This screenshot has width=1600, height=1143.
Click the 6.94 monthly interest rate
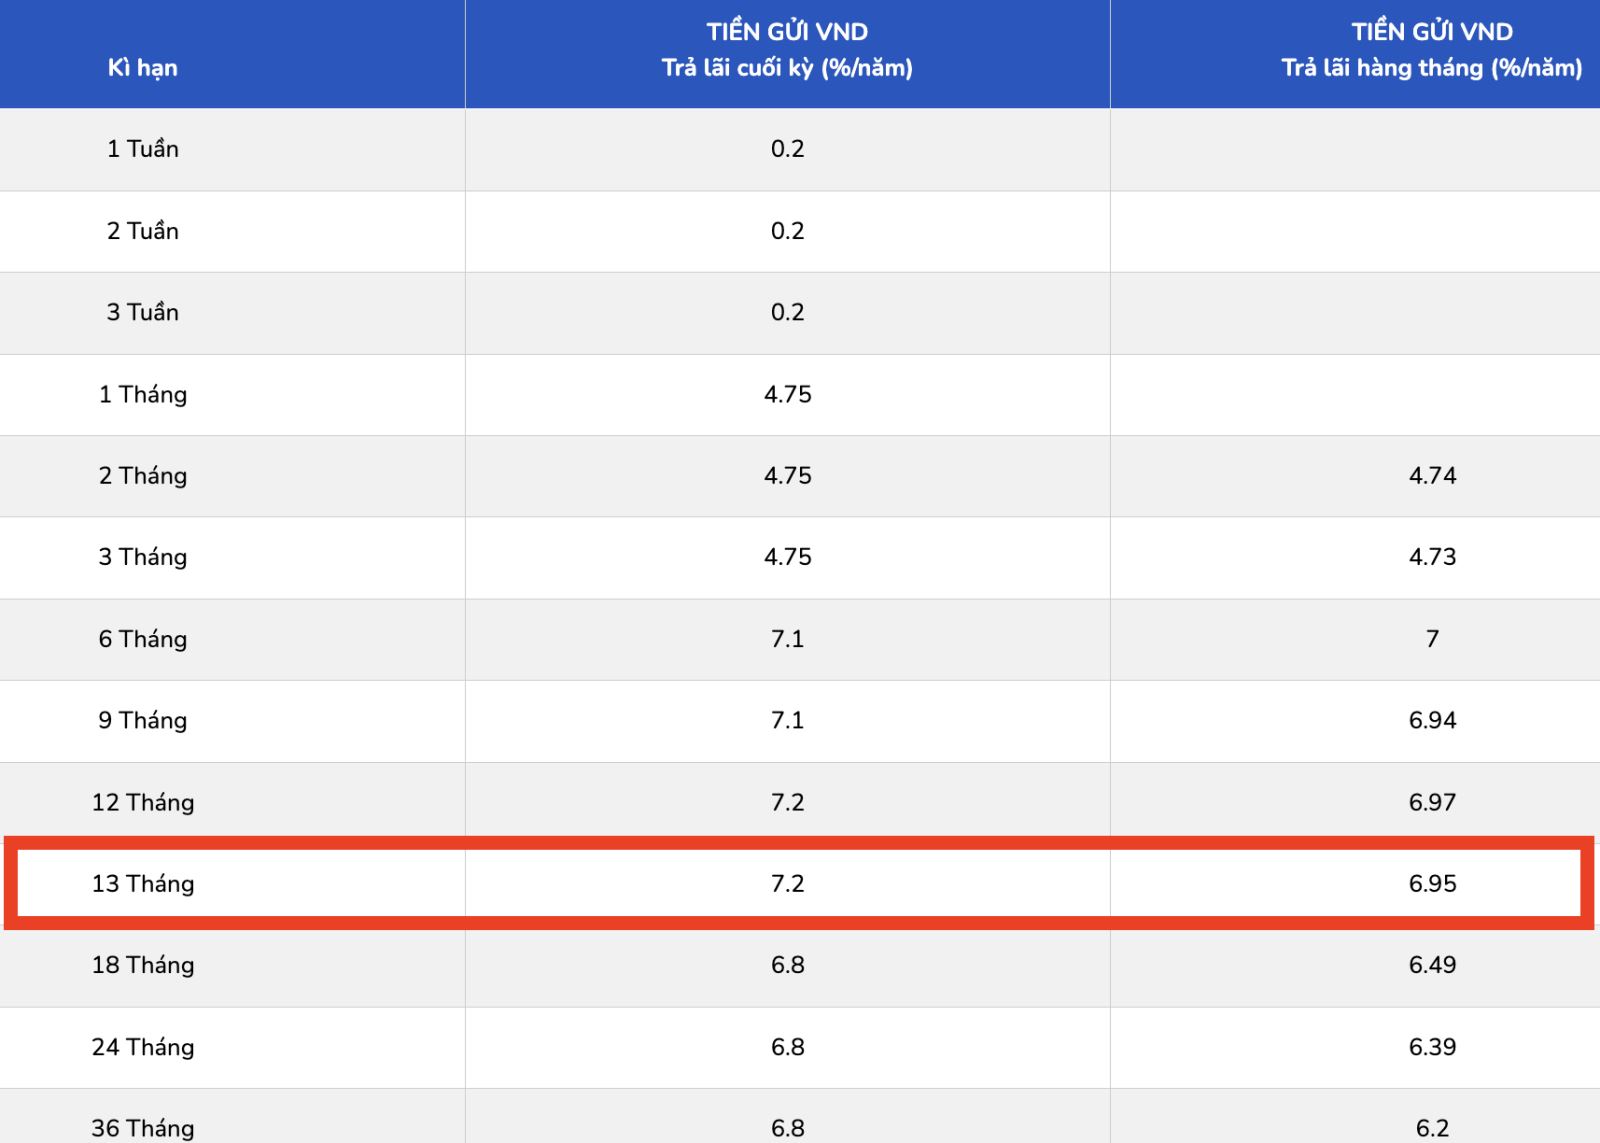(x=1432, y=720)
